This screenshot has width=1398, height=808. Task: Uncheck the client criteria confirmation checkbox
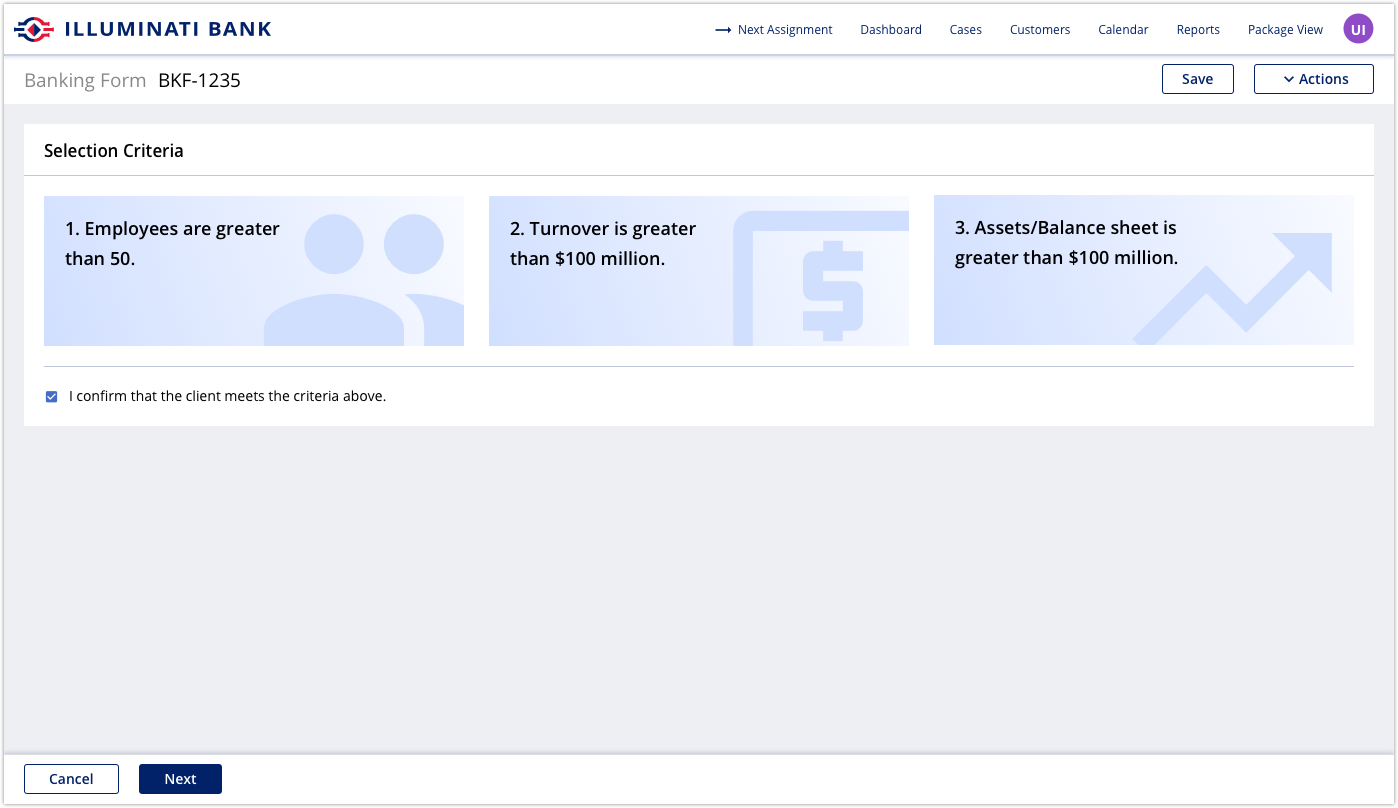pyautogui.click(x=51, y=396)
